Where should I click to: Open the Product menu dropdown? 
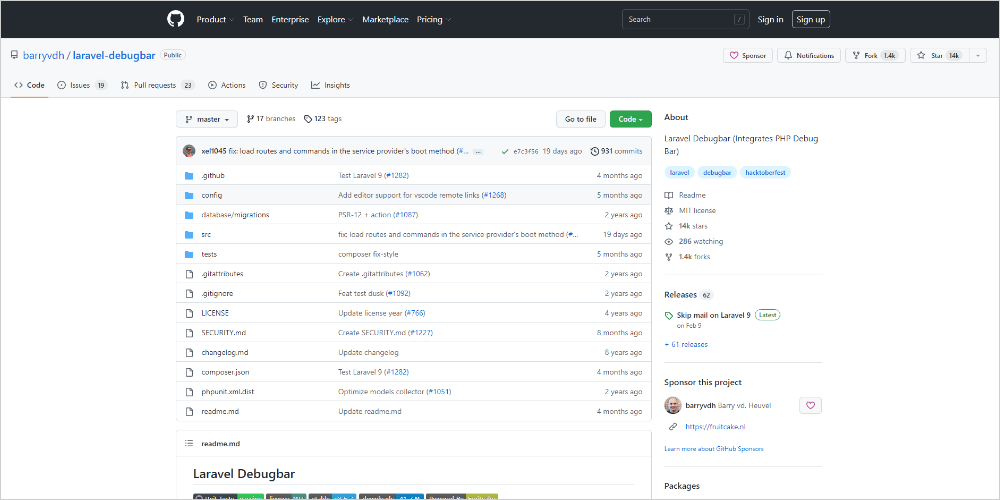215,20
